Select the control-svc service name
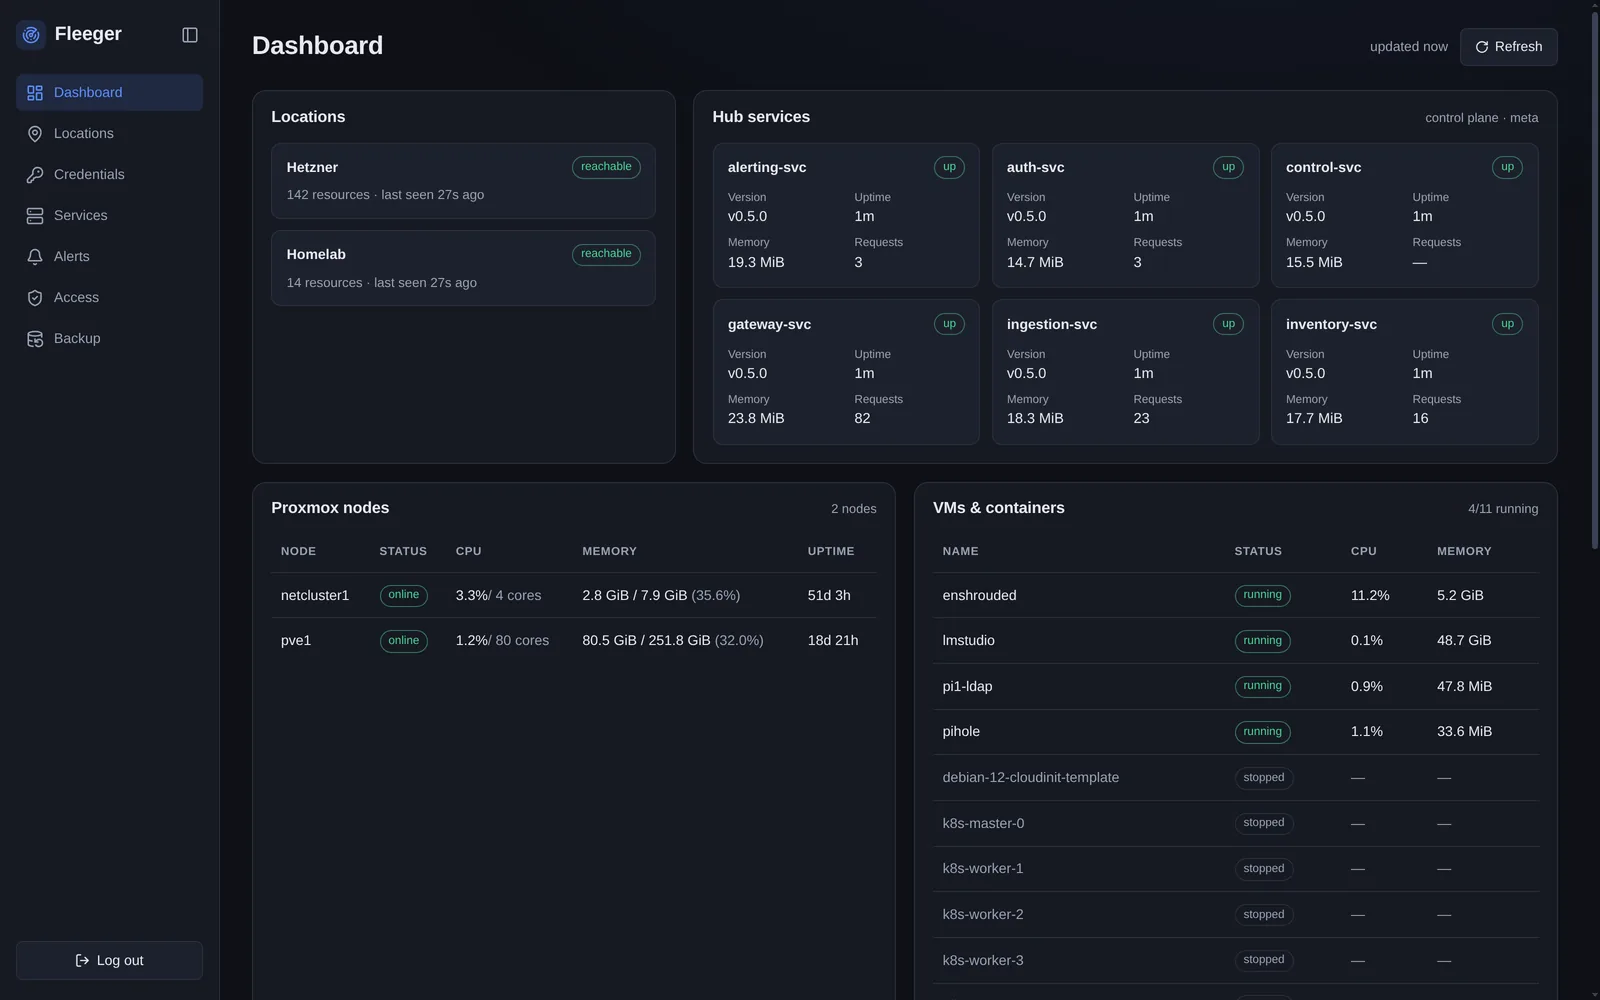The height and width of the screenshot is (1000, 1600). click(1323, 168)
